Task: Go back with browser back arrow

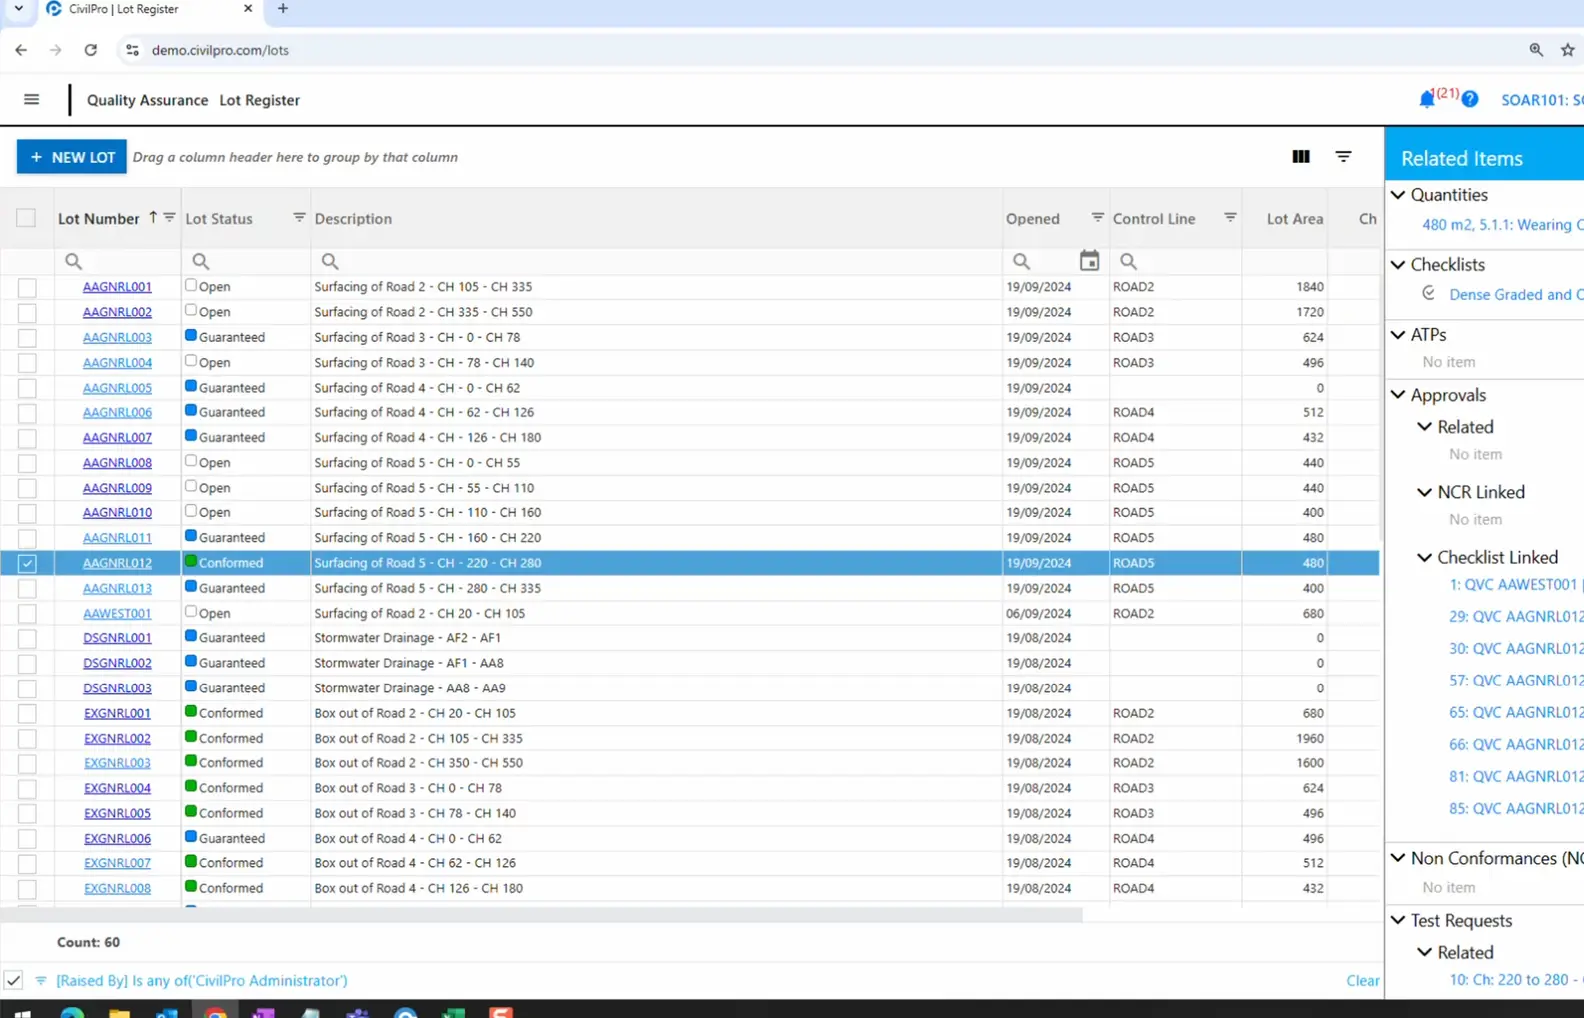Action: pyautogui.click(x=21, y=50)
